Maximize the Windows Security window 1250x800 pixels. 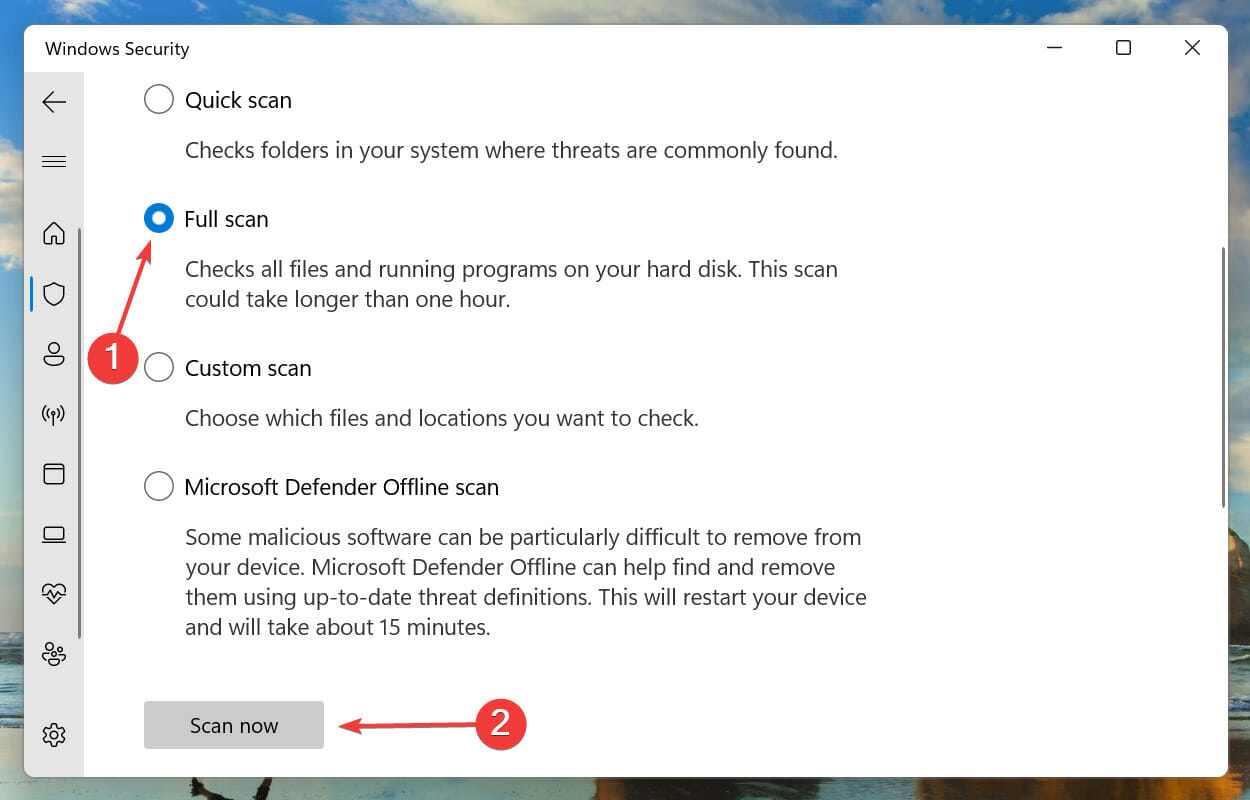1123,48
